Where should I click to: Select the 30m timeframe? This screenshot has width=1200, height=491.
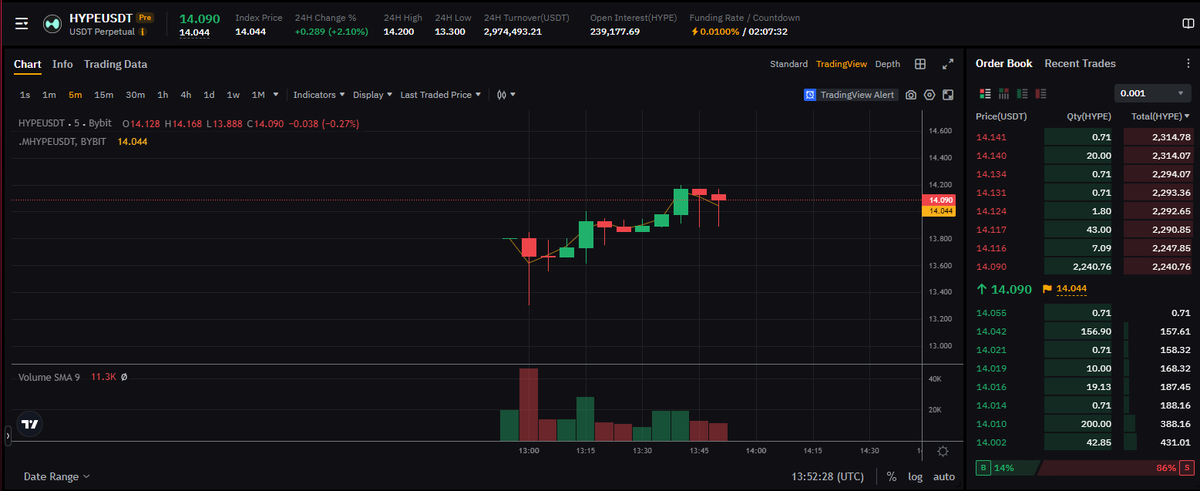[135, 95]
